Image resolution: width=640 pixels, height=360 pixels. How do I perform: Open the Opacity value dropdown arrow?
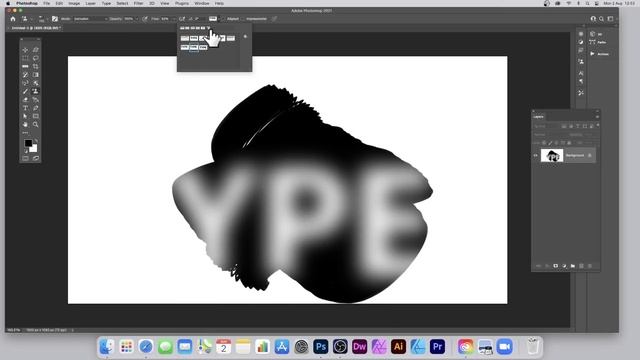[x=137, y=19]
